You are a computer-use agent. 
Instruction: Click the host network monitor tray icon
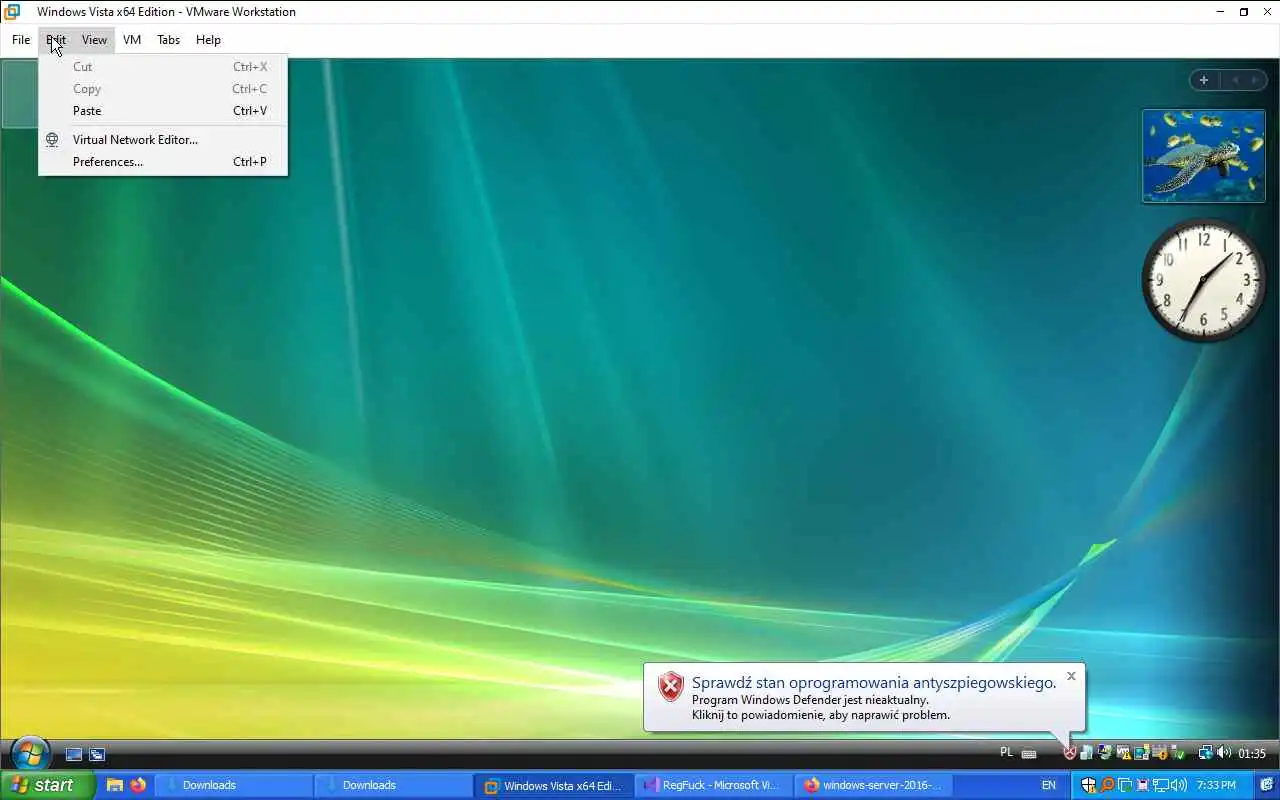pos(1161,785)
